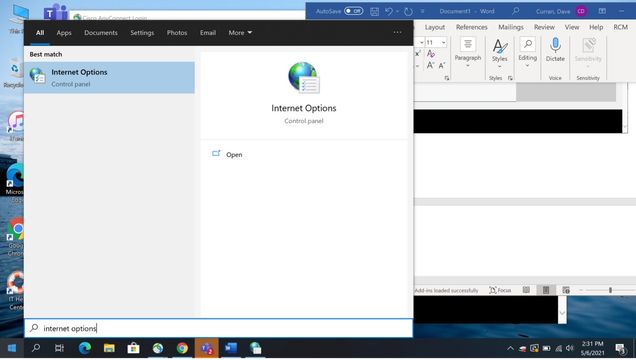Expand the More search filter dropdown
Viewport: 636px width, 360px height.
click(240, 32)
